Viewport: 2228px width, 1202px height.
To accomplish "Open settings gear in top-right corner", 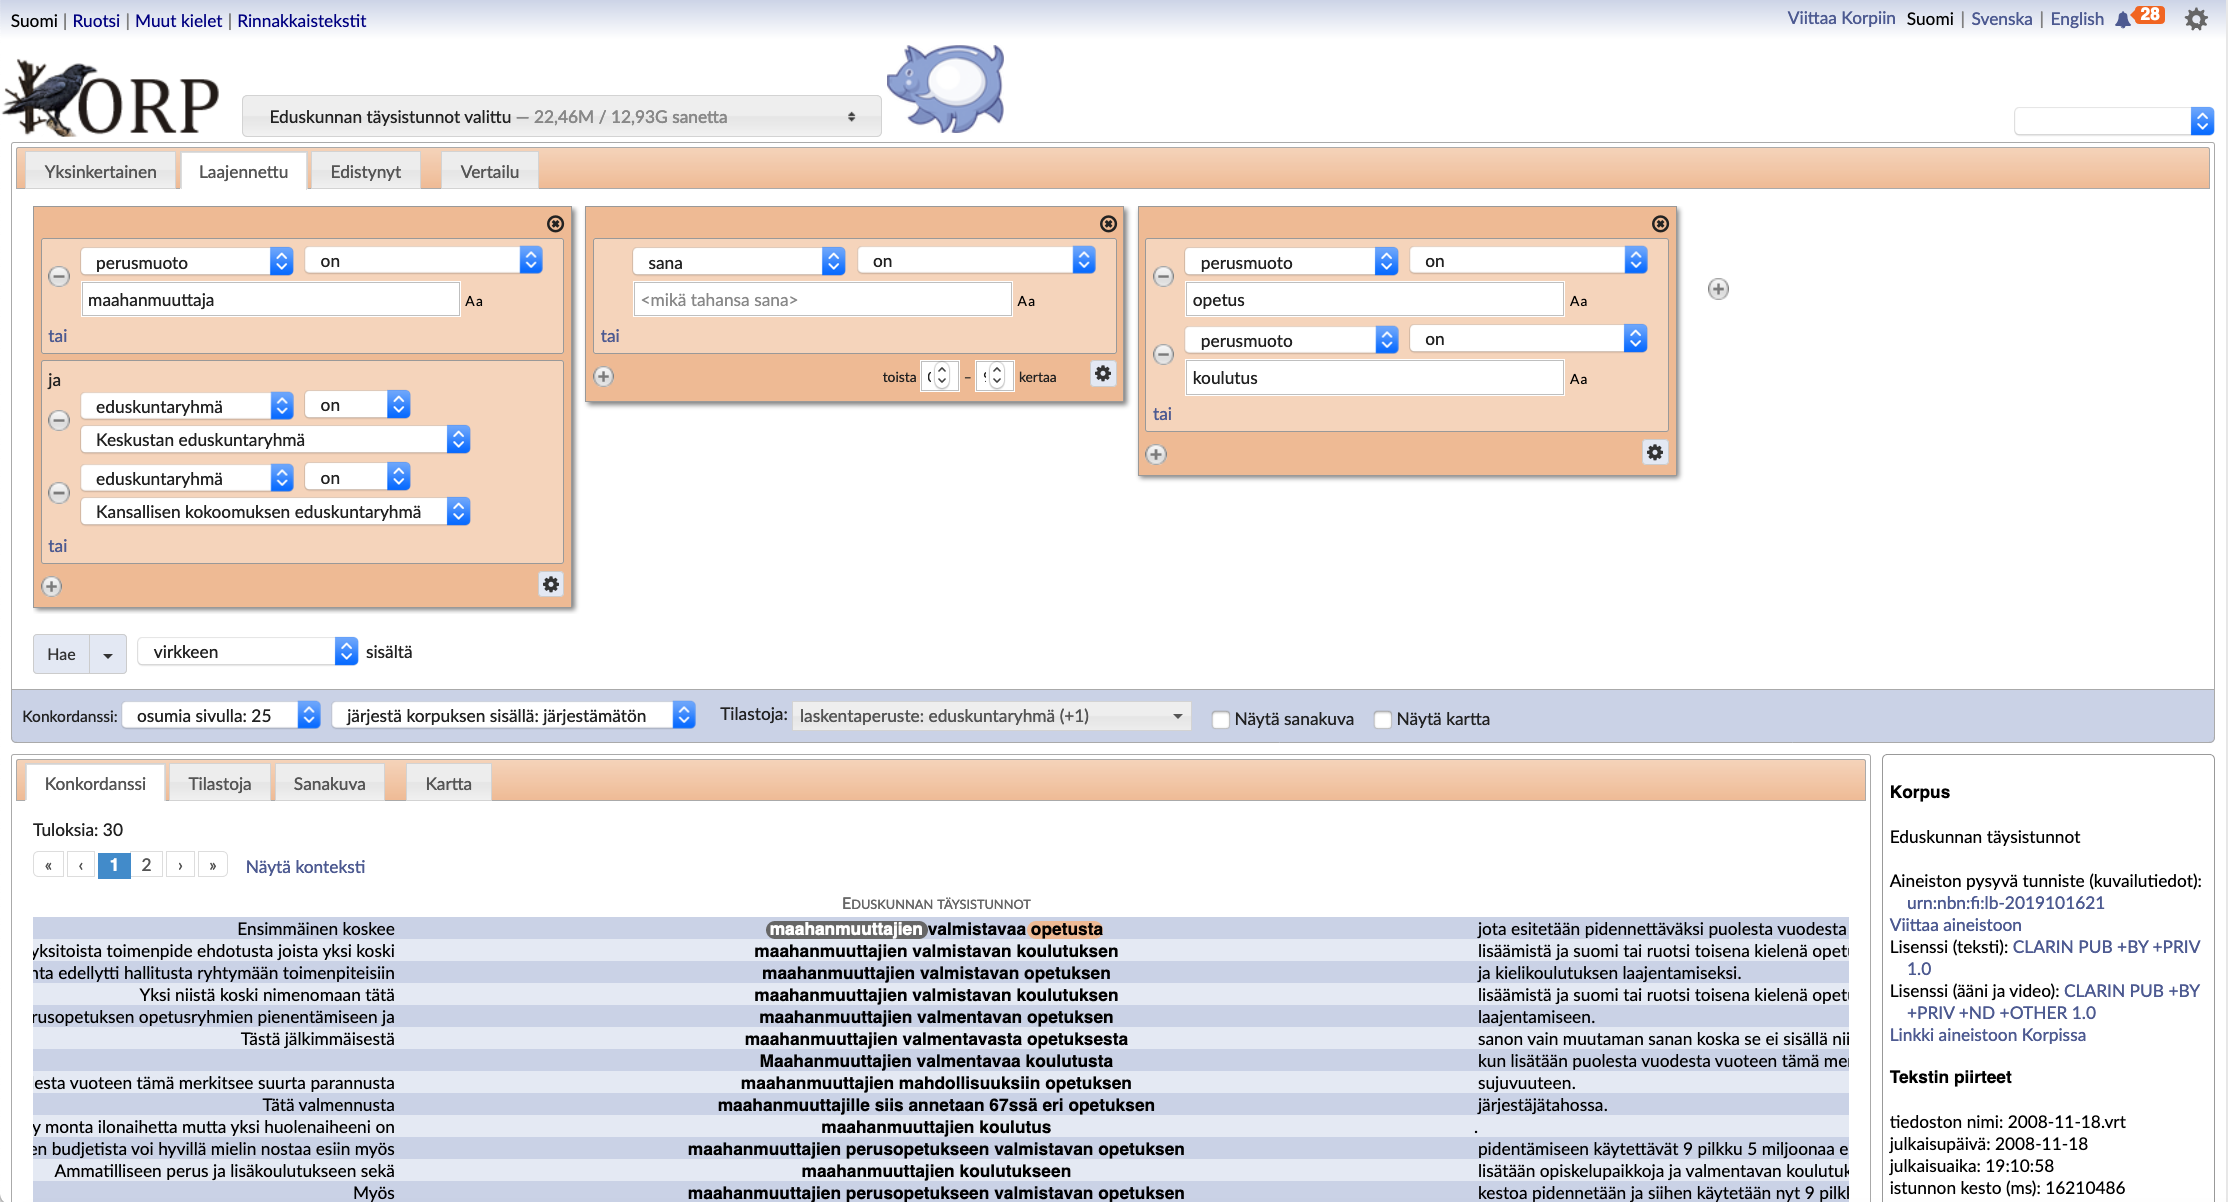I will (x=2196, y=19).
